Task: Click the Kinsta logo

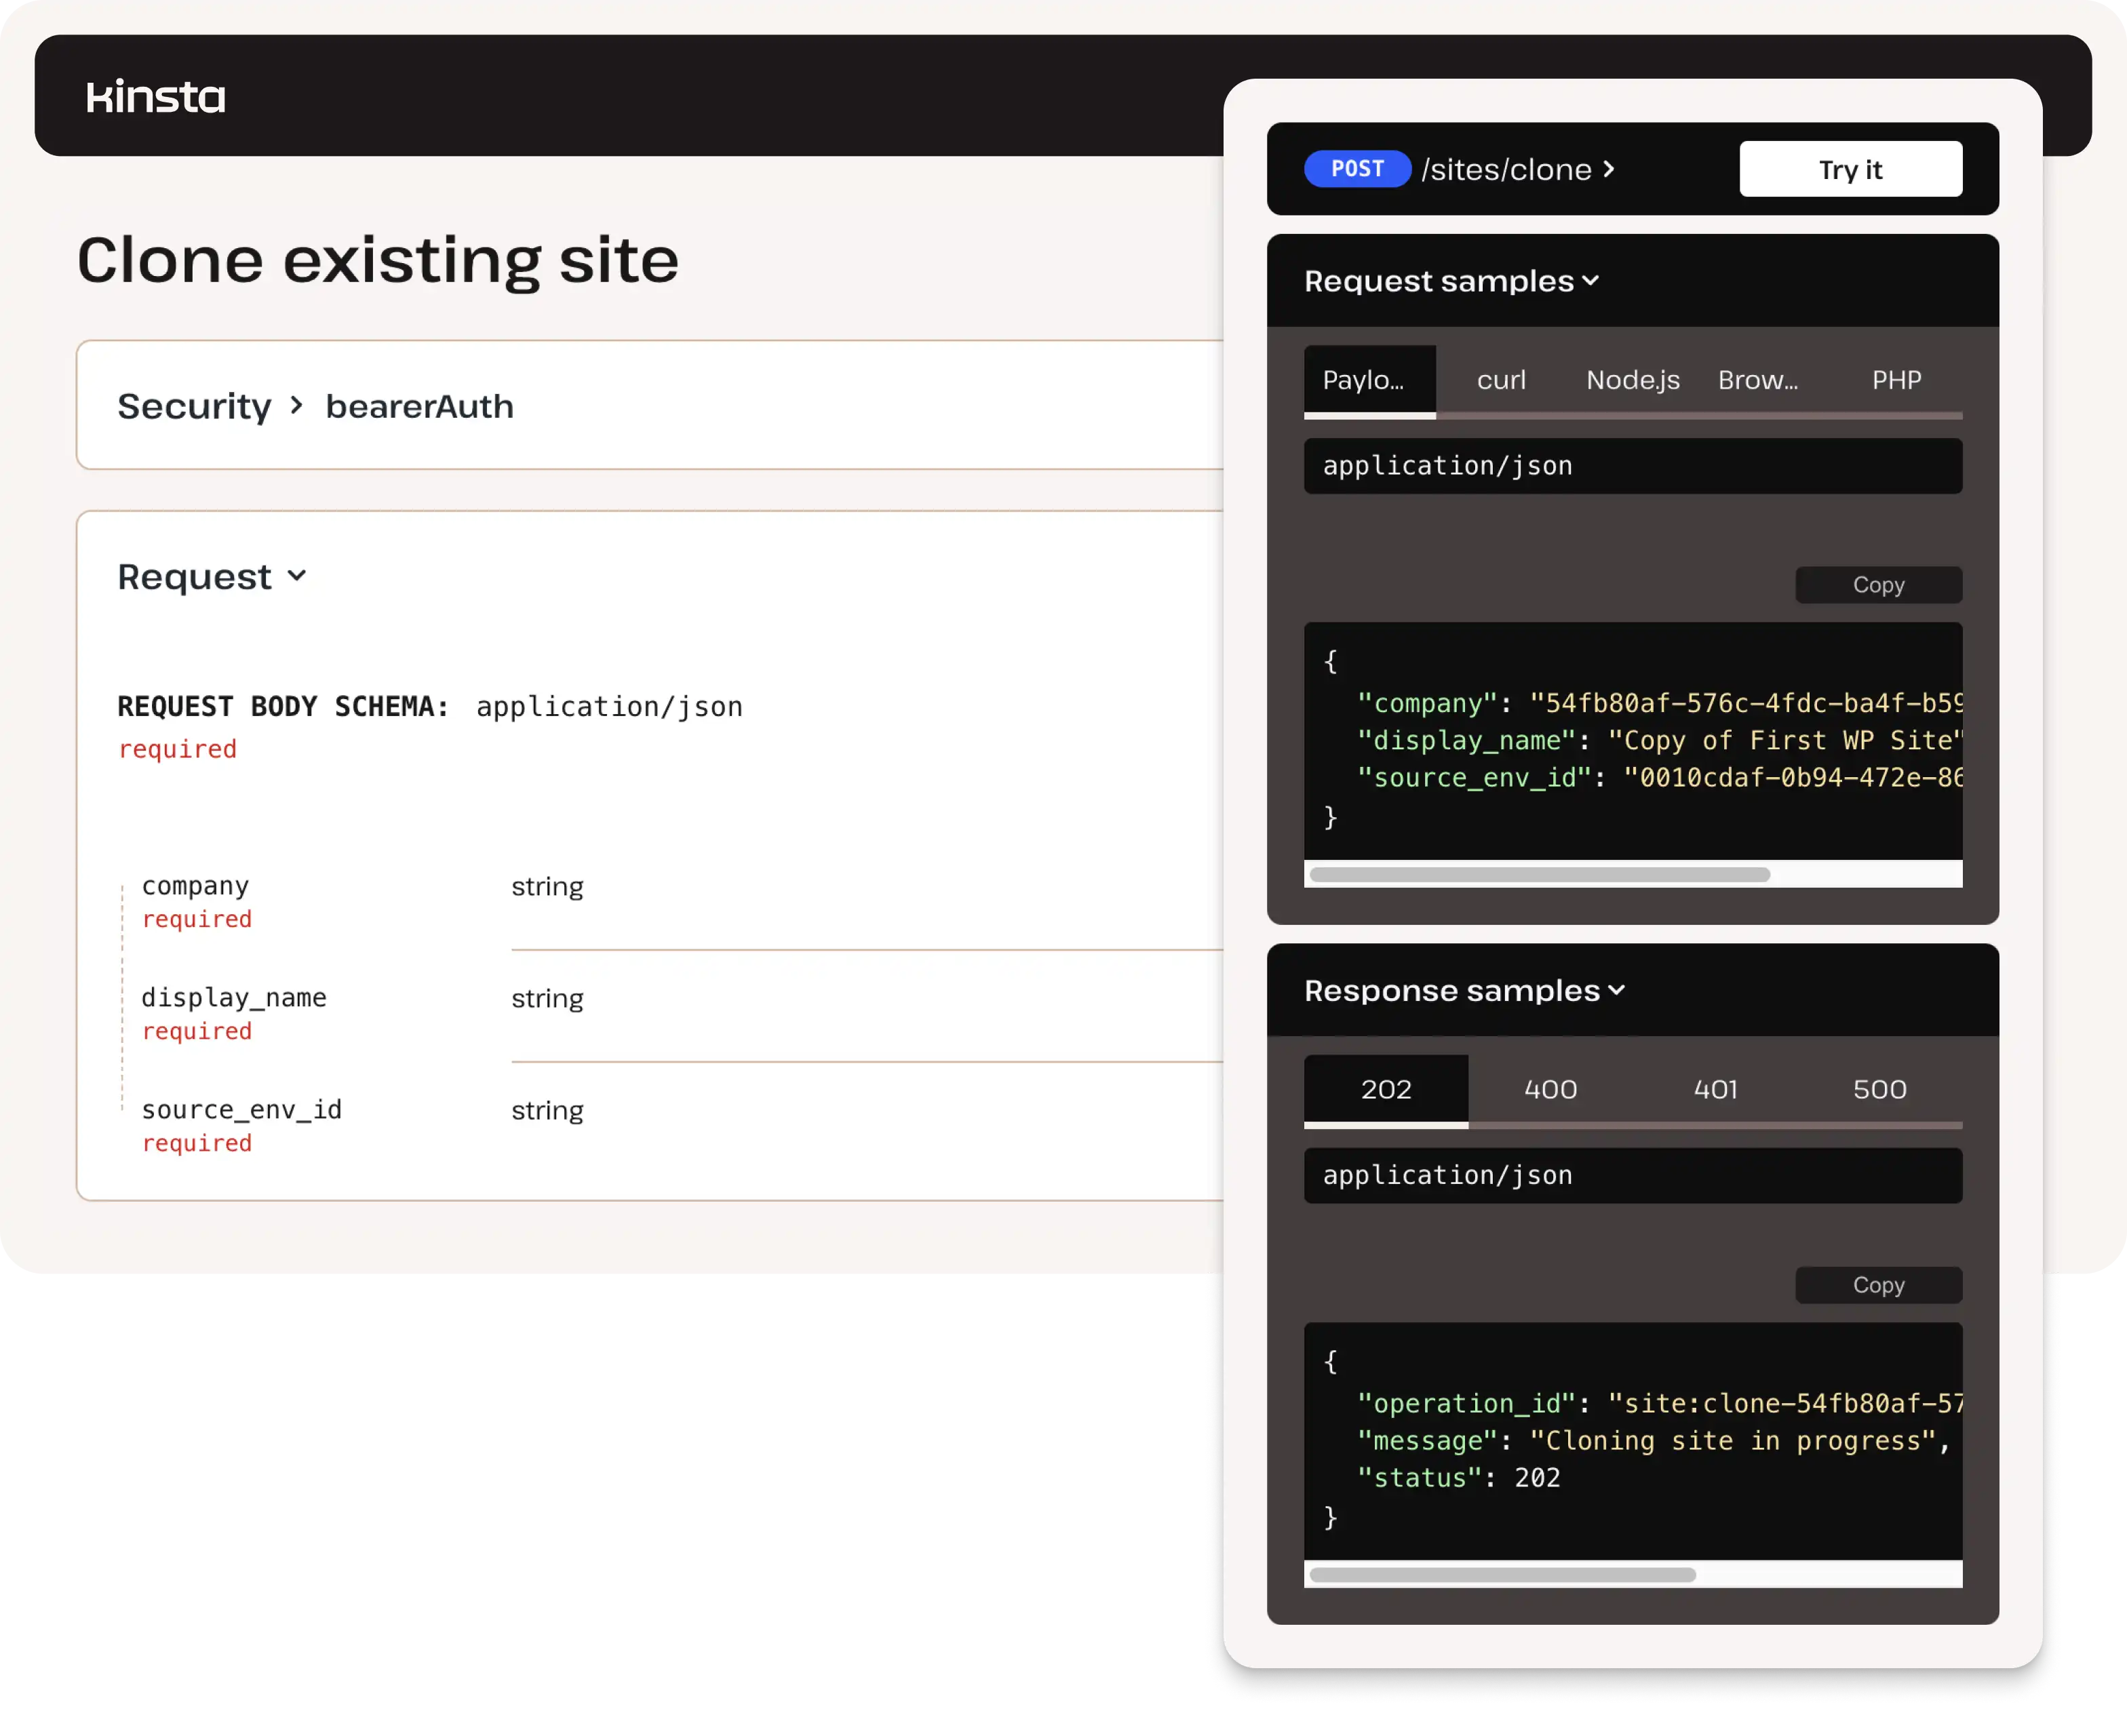Action: pyautogui.click(x=156, y=97)
